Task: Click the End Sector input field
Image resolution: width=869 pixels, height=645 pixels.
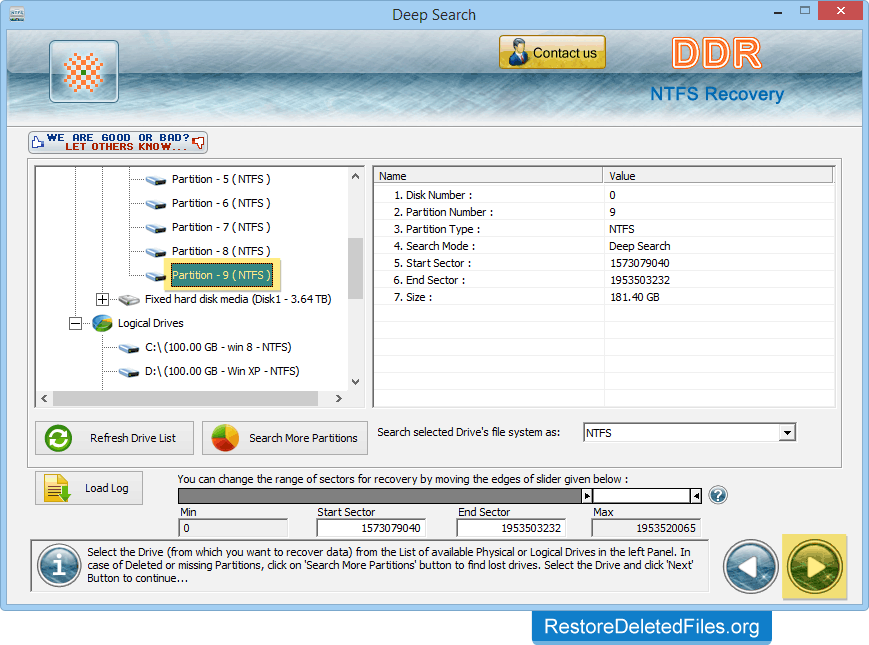Action: click(512, 528)
